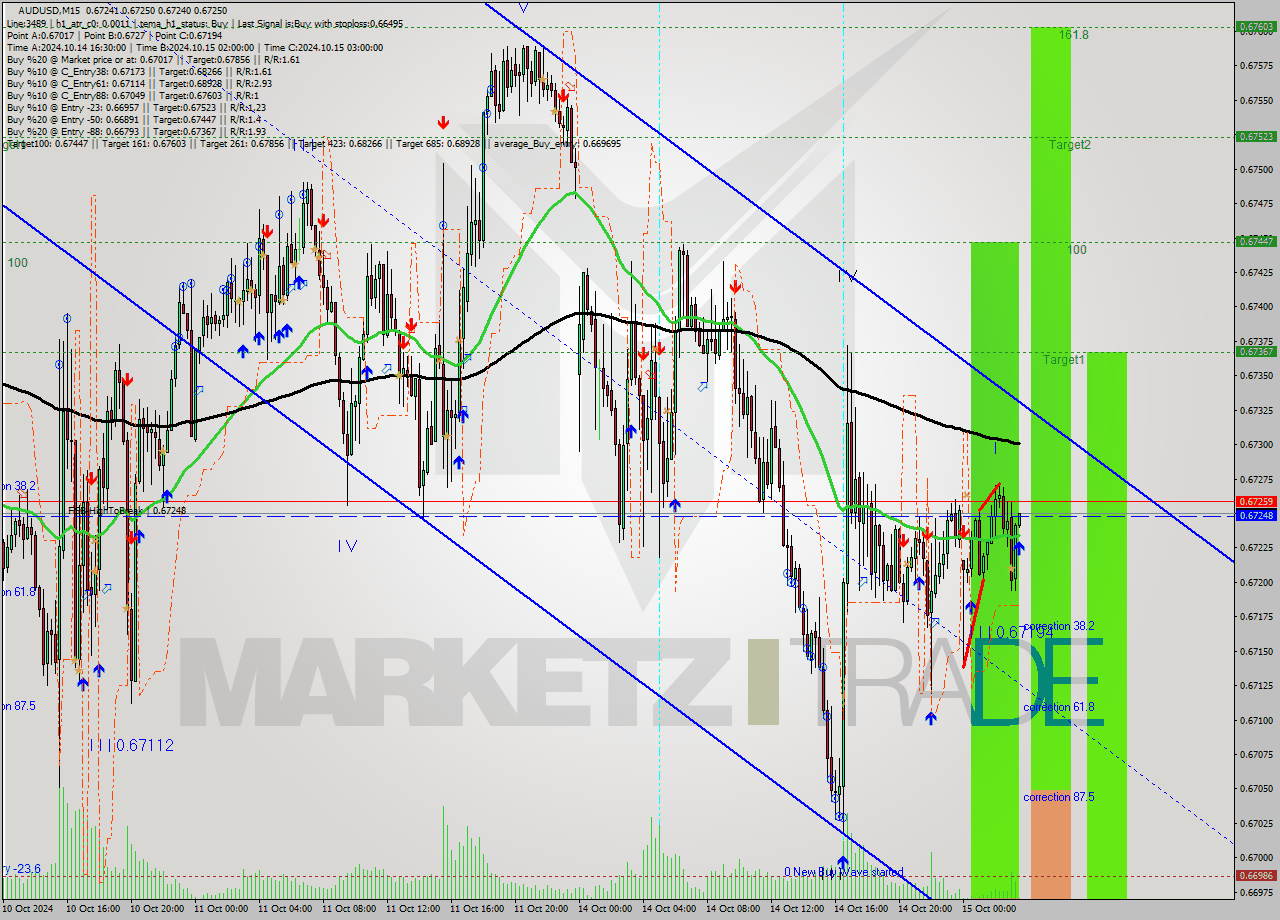
Task: Click the 0.67100 axis price
Action: coord(1256,720)
